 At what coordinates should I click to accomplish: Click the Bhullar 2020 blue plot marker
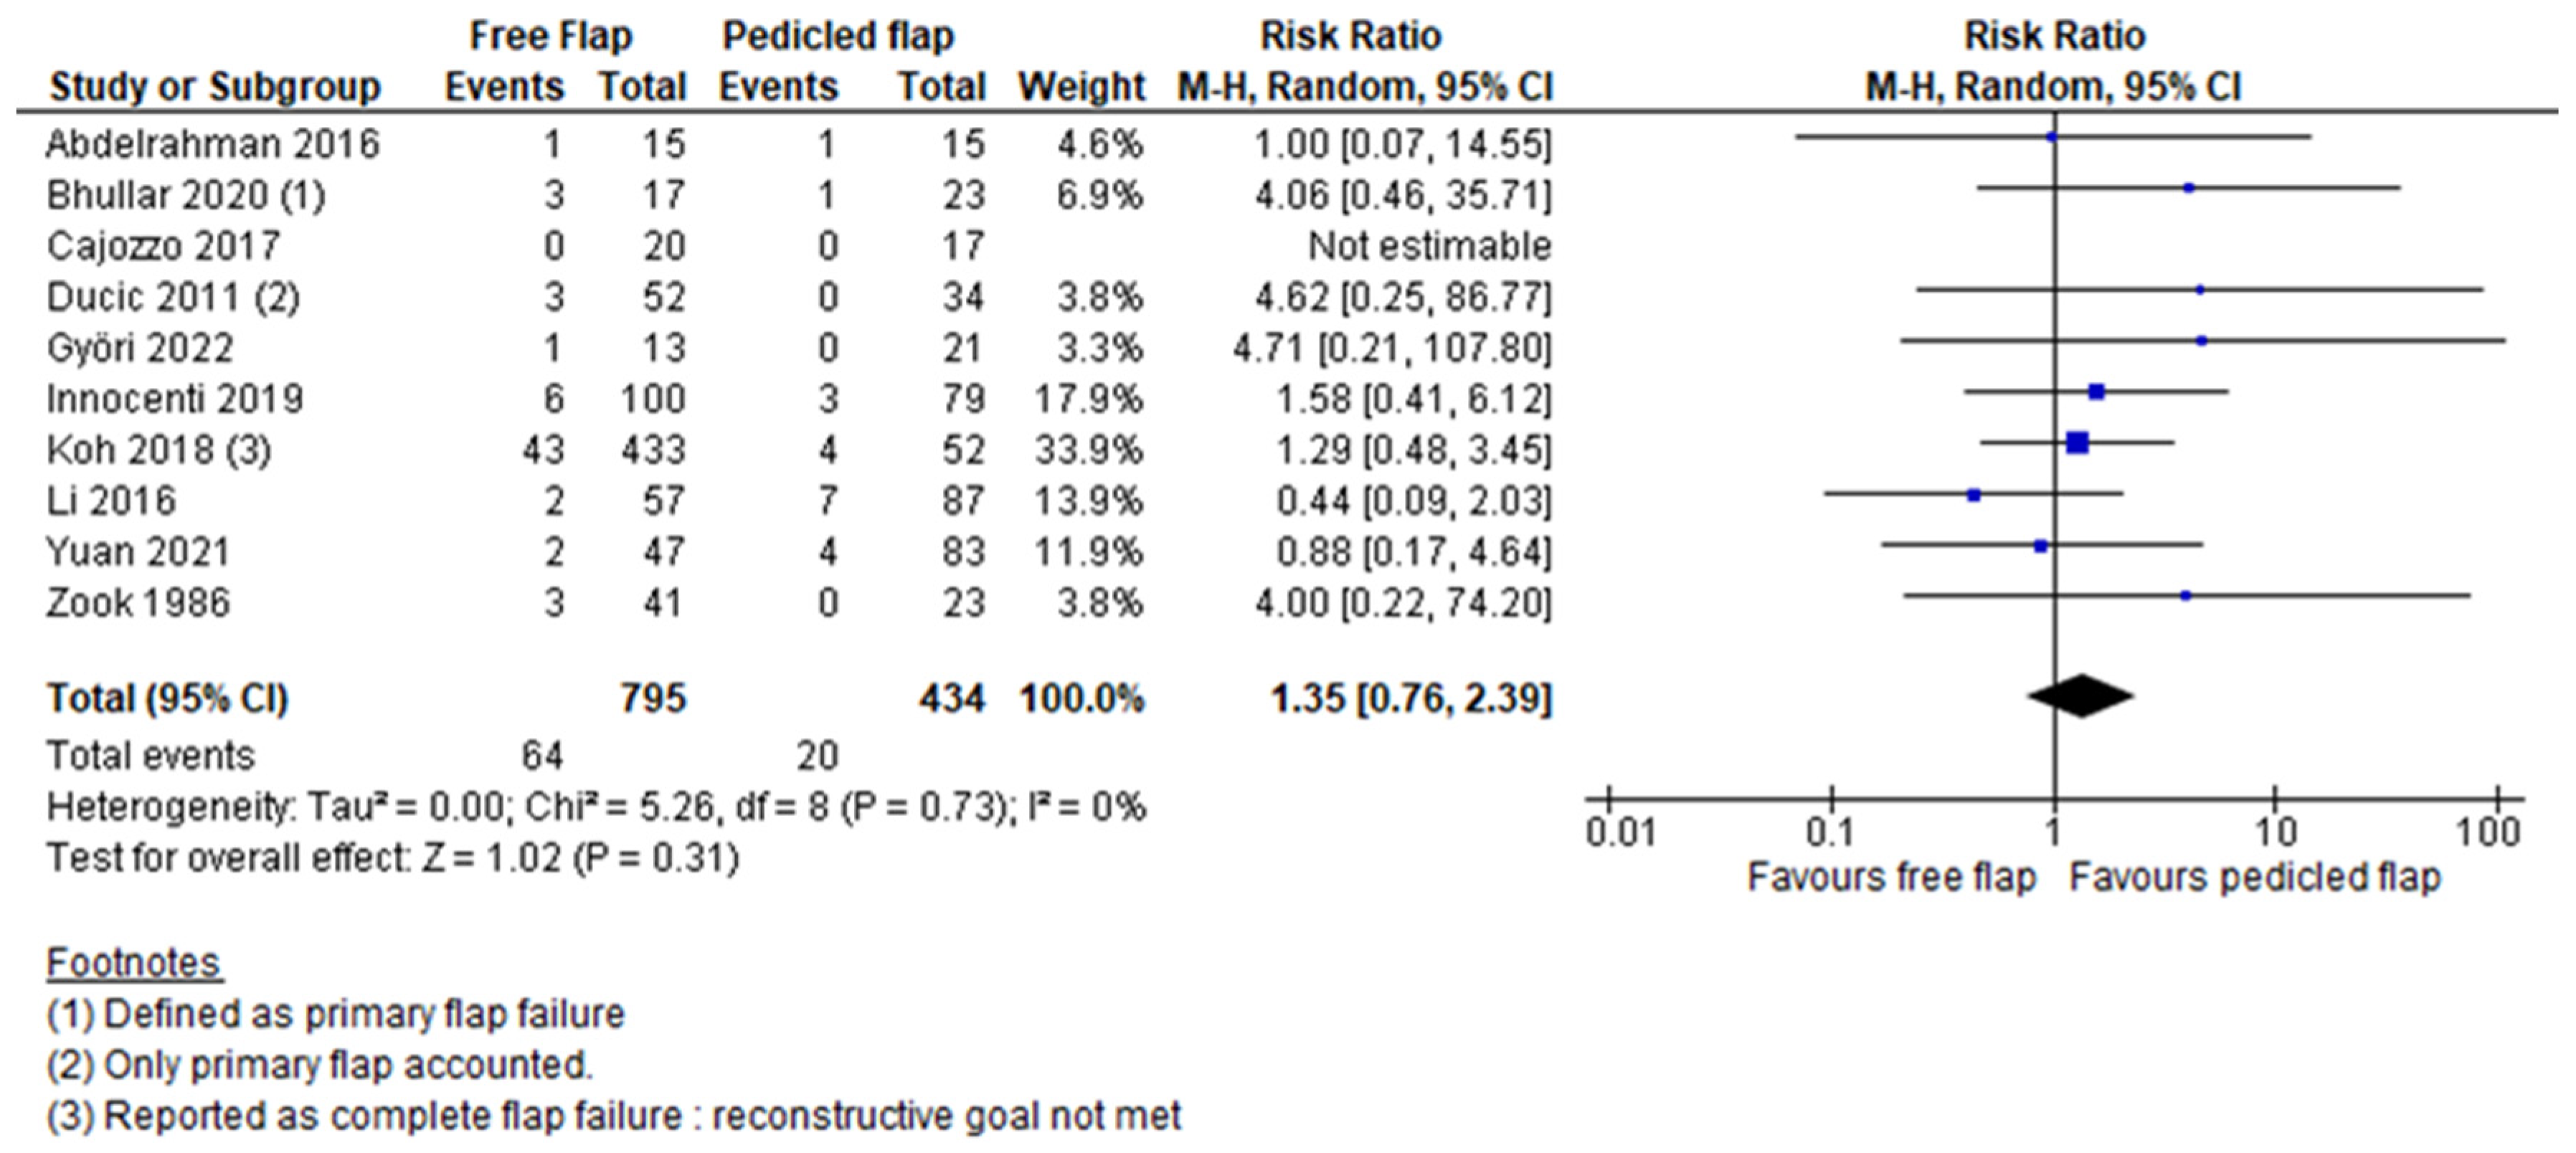point(2188,188)
